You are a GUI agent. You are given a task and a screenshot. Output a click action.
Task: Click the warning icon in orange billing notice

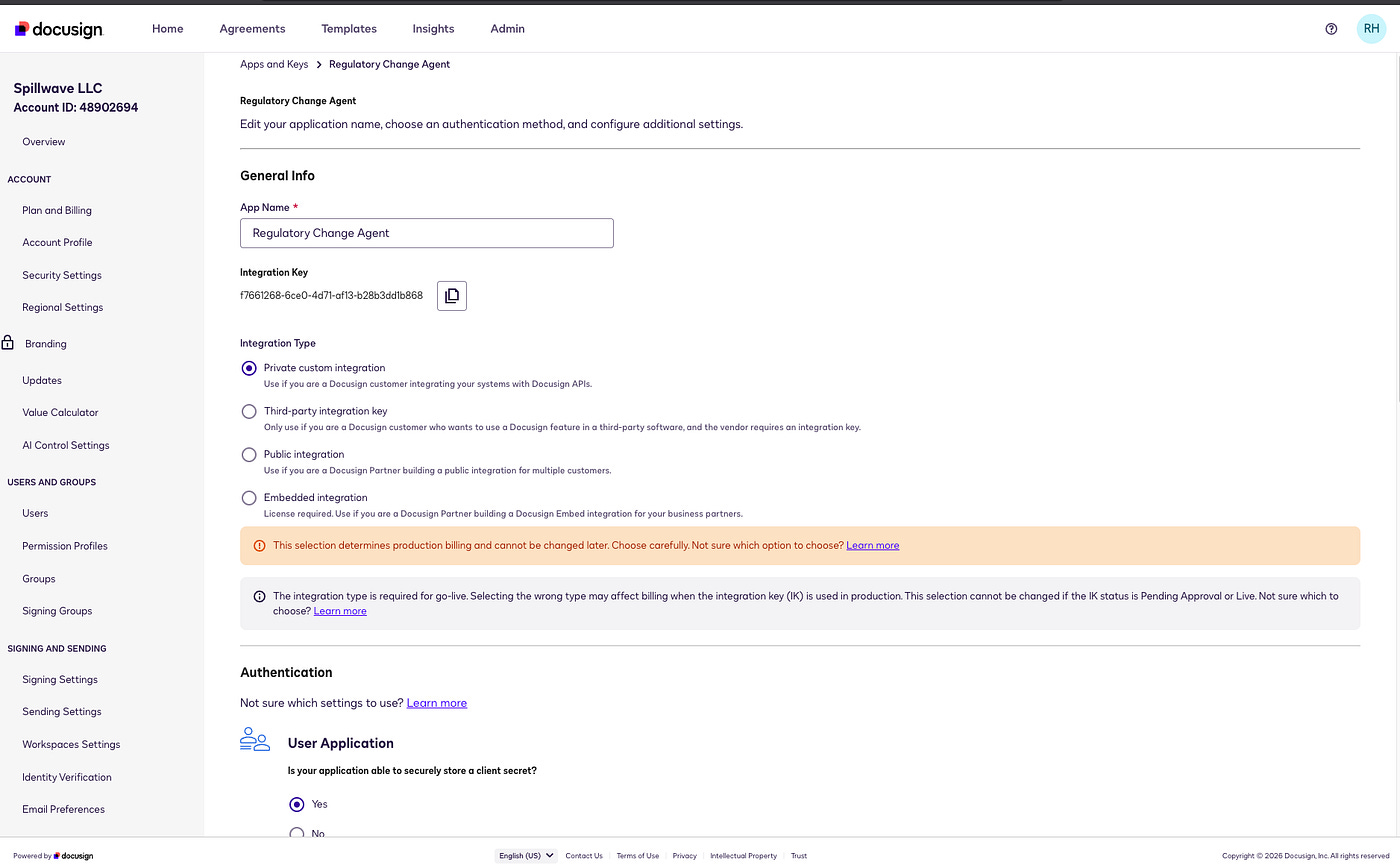coord(260,546)
